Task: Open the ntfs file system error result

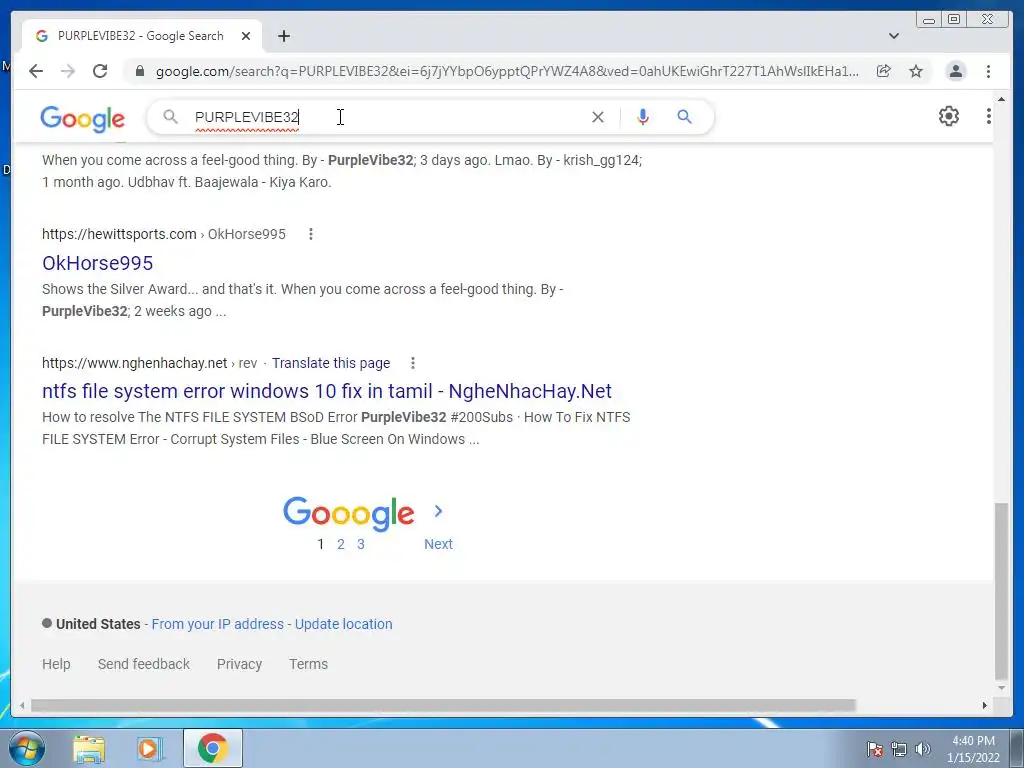Action: click(x=327, y=391)
